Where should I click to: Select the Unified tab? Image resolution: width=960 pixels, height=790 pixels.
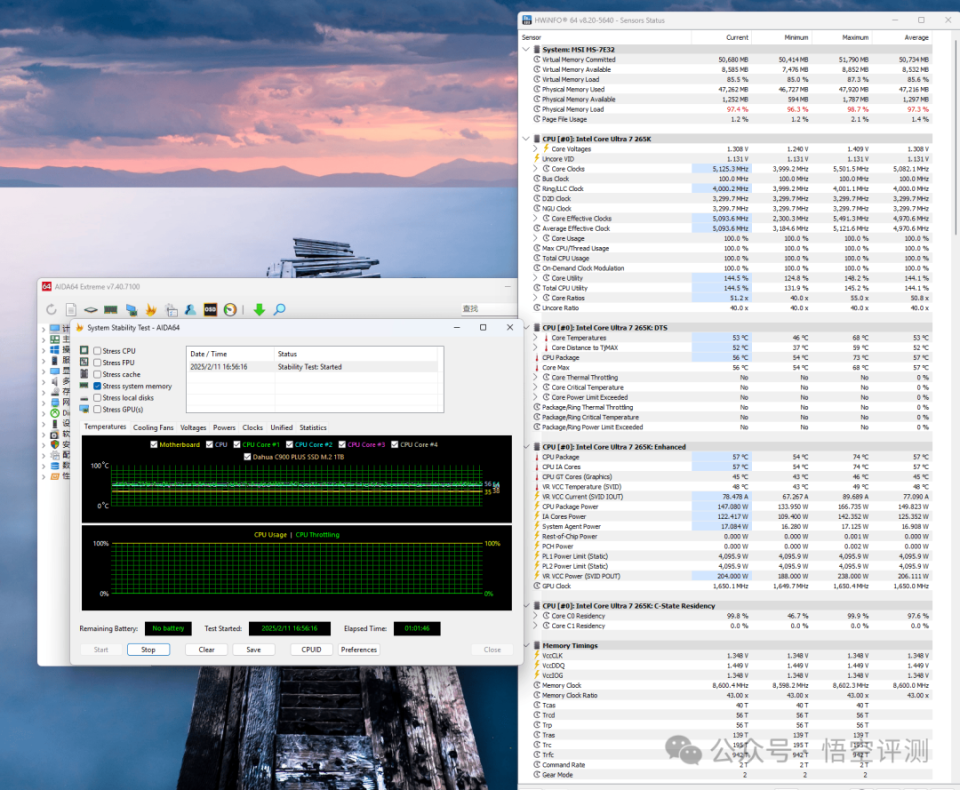tap(282, 427)
